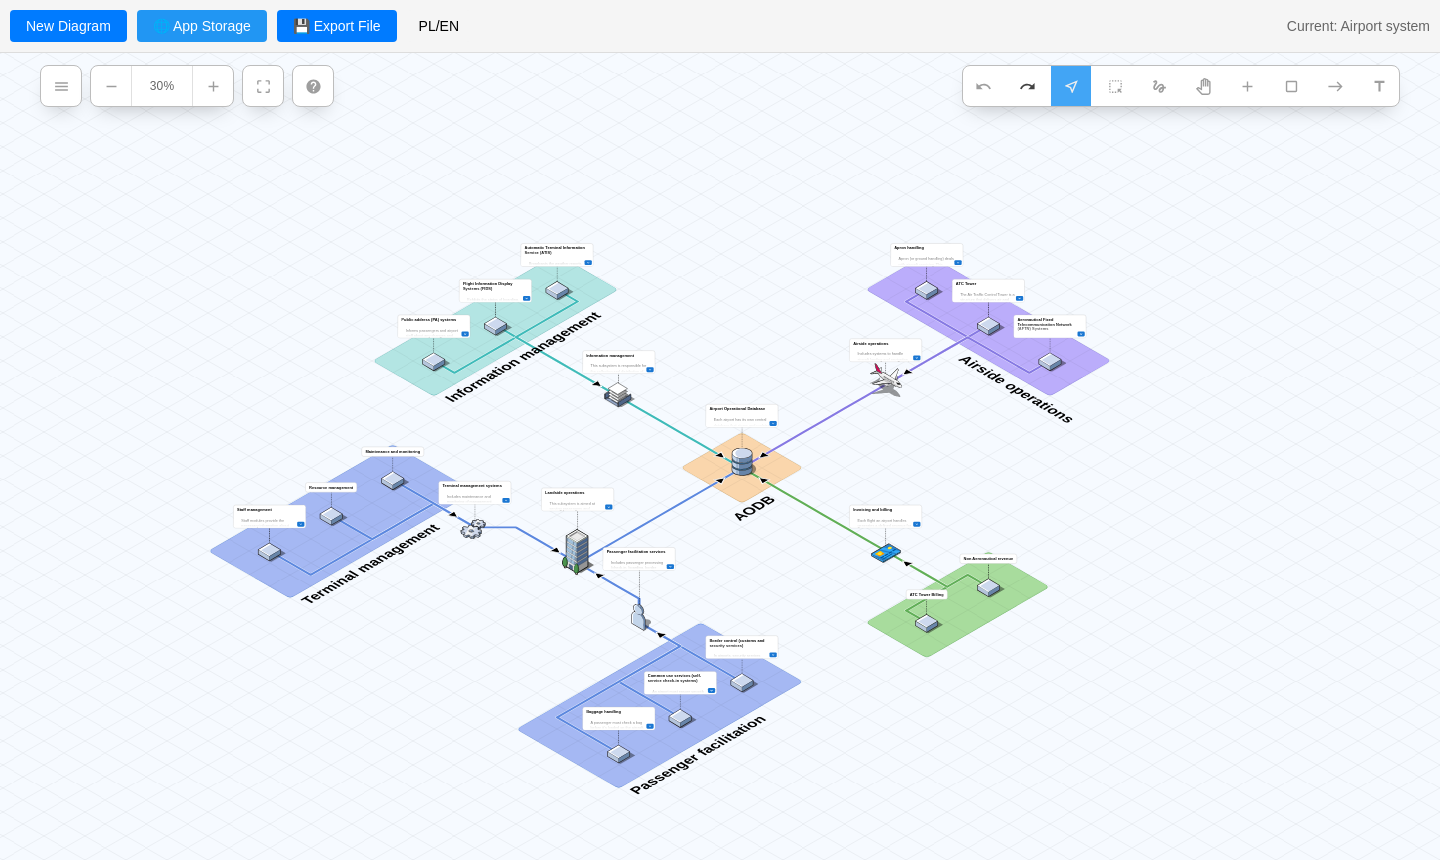Screen dimensions: 1440x860
Task: Select the Text tool
Action: click(x=1379, y=87)
